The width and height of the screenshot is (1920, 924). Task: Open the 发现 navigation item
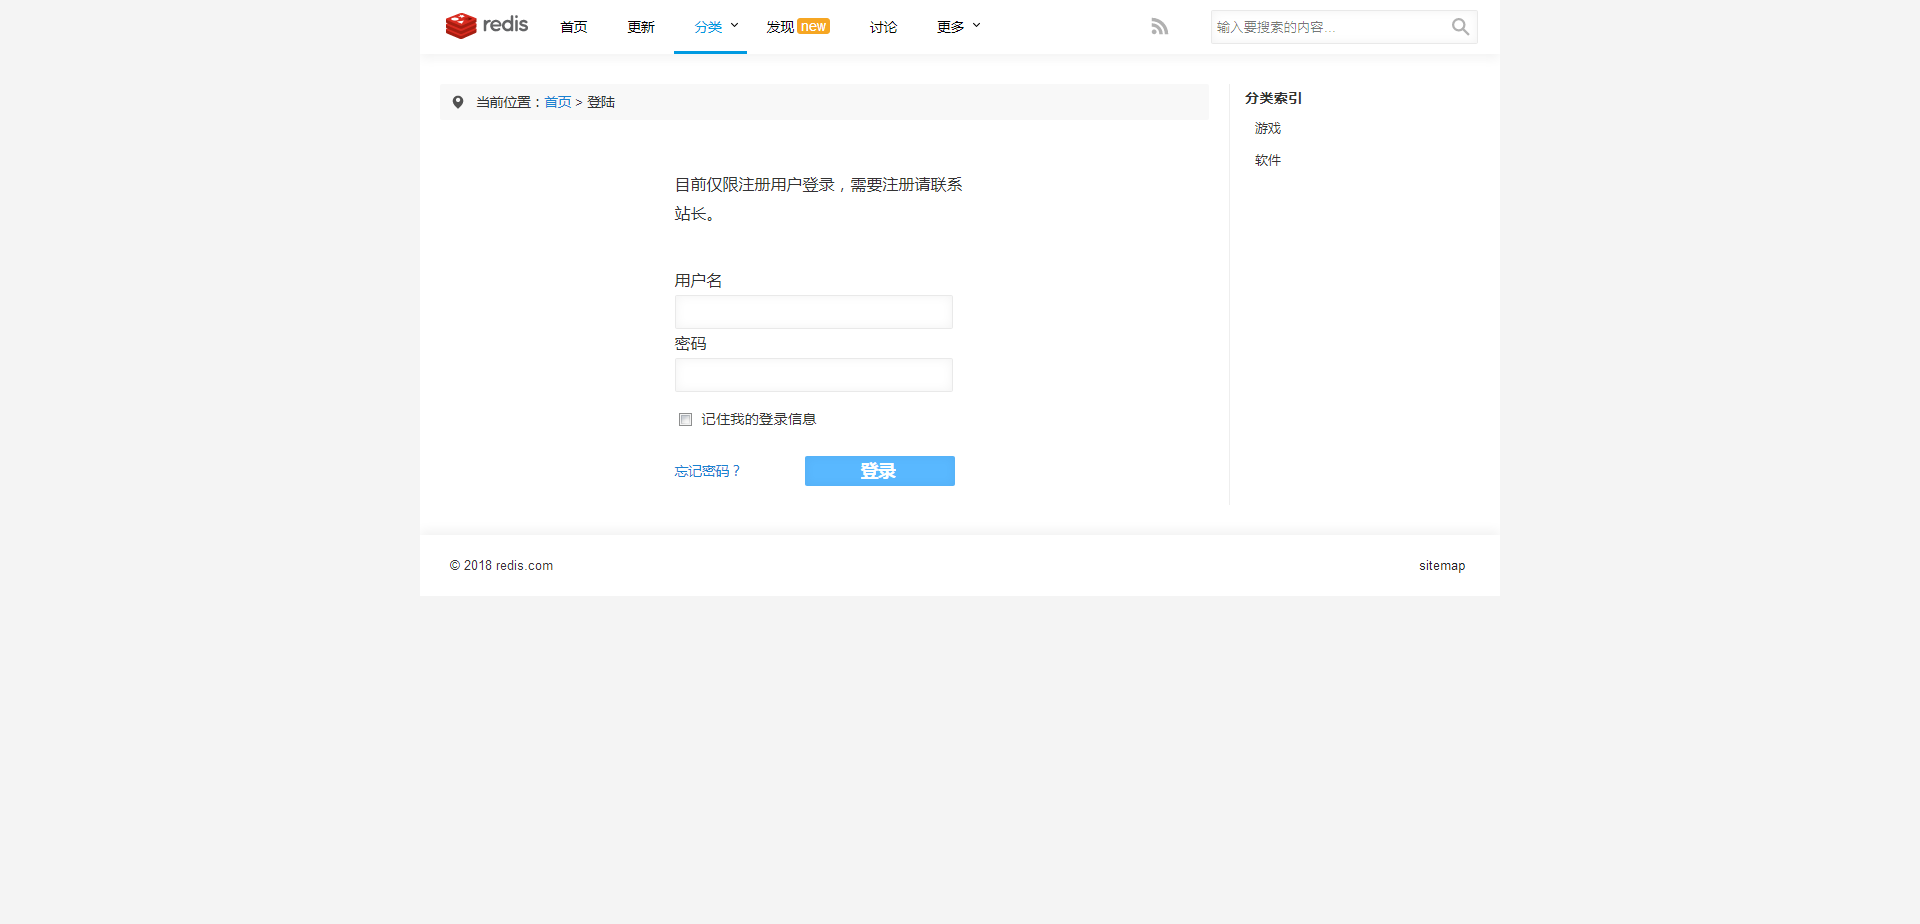coord(780,27)
